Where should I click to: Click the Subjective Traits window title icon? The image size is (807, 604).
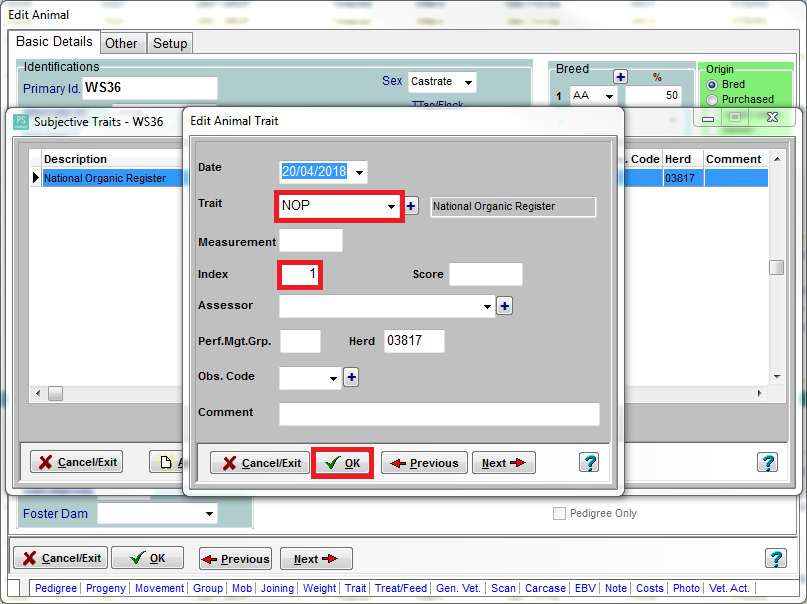[x=21, y=121]
